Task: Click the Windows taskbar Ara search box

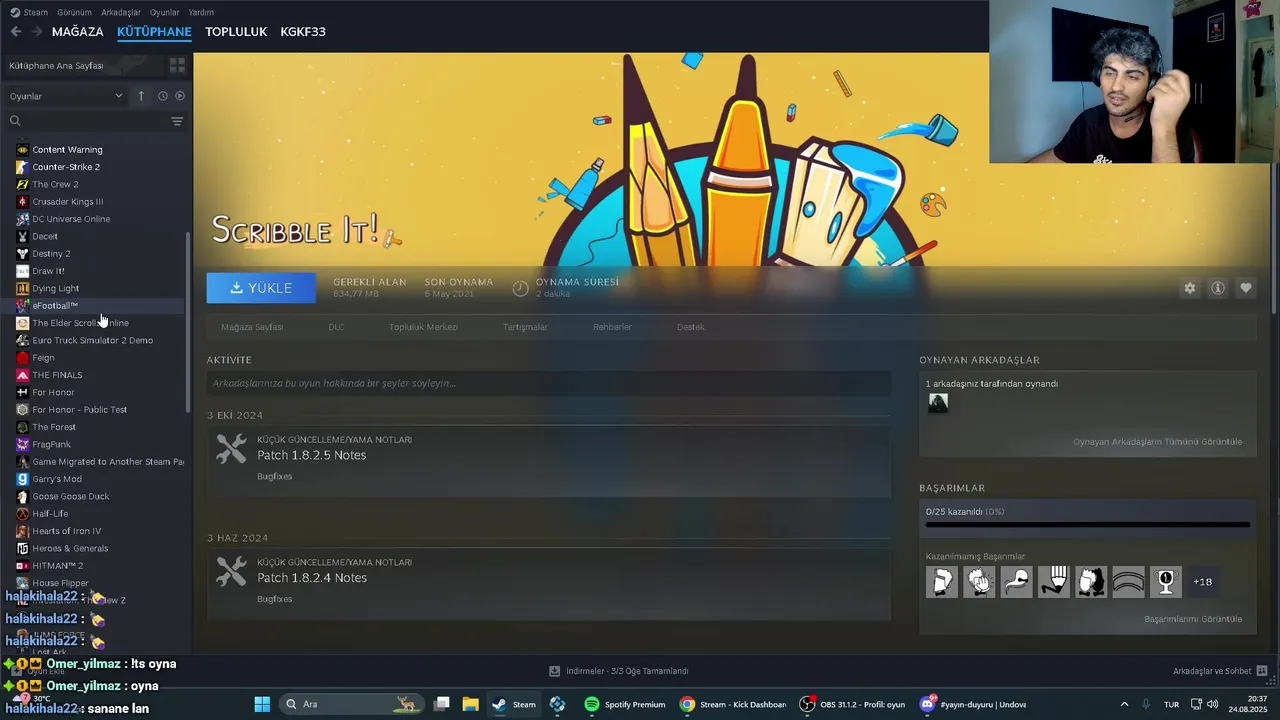Action: [x=350, y=704]
